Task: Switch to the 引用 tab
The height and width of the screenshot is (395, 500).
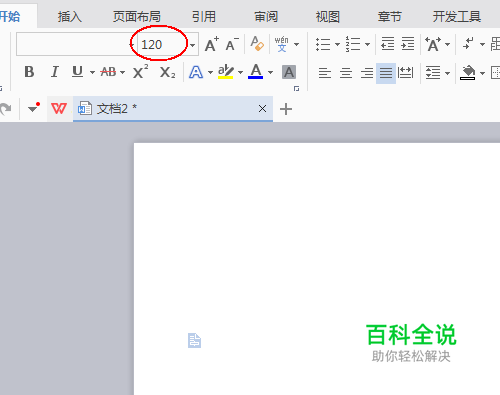Action: click(204, 16)
